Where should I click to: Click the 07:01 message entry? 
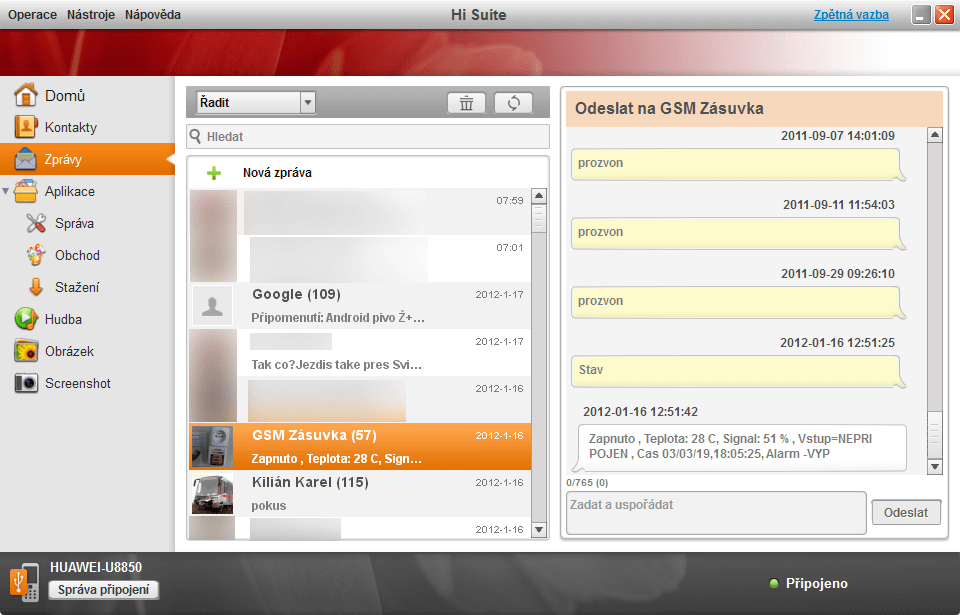click(360, 259)
